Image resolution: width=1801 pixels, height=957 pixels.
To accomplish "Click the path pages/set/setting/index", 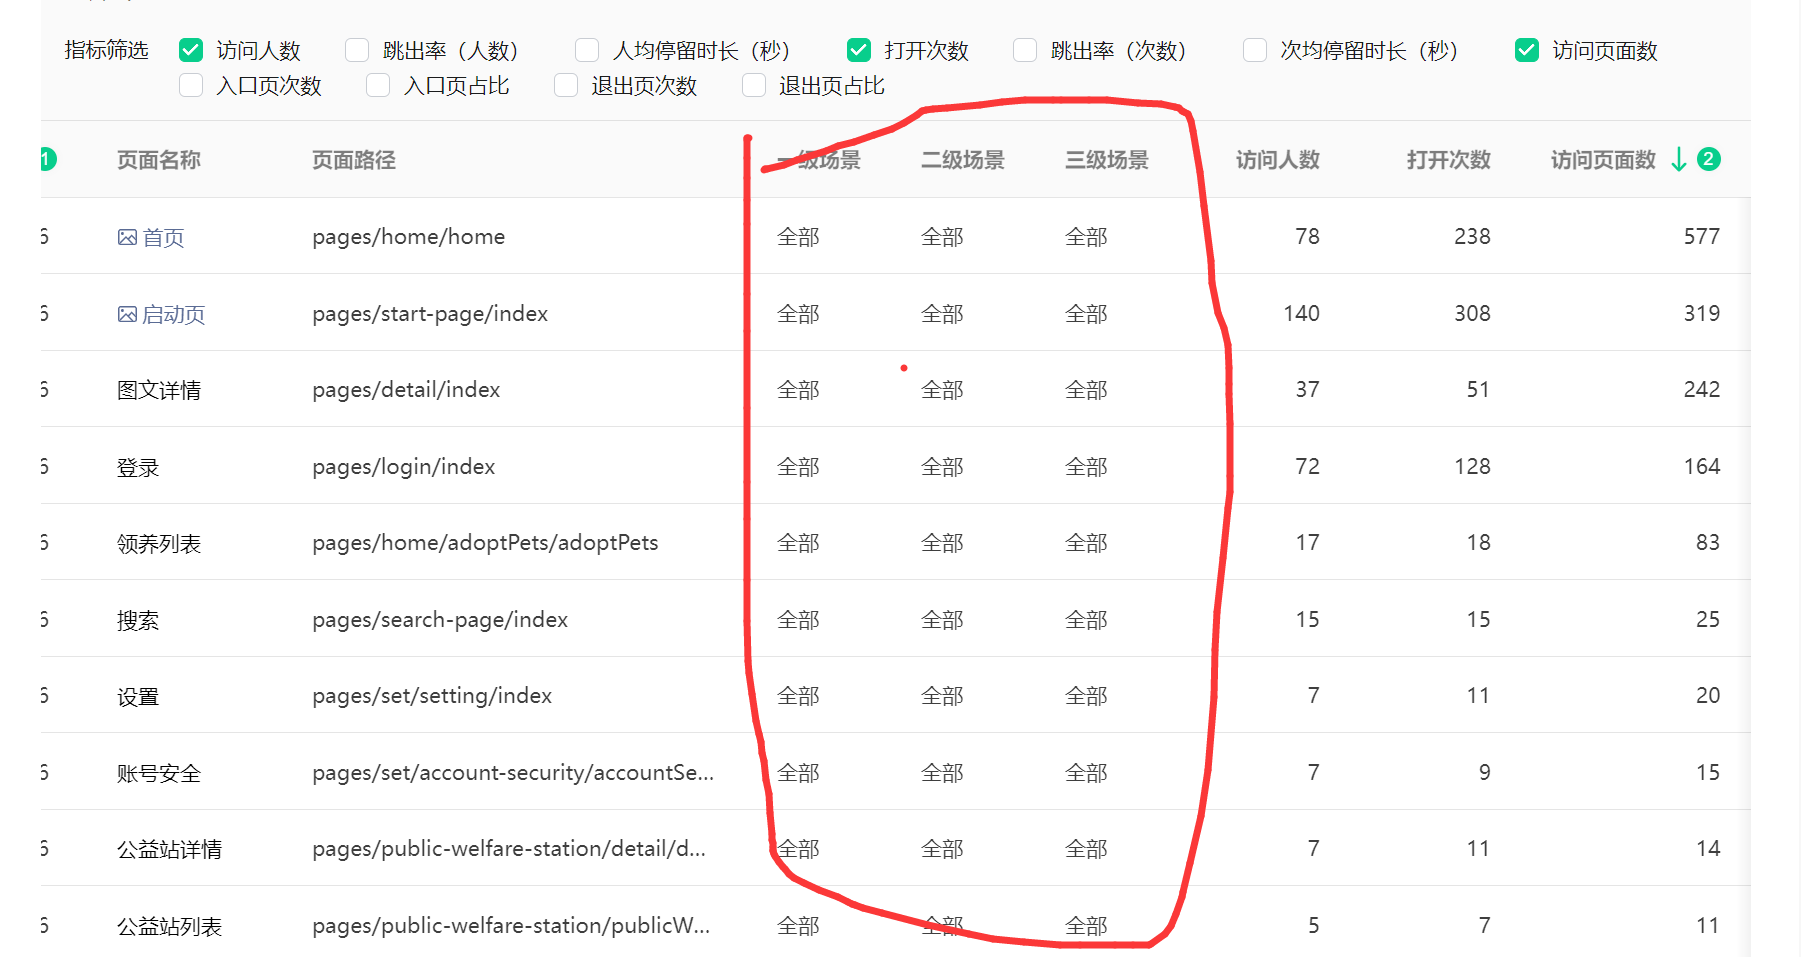I will click(432, 696).
